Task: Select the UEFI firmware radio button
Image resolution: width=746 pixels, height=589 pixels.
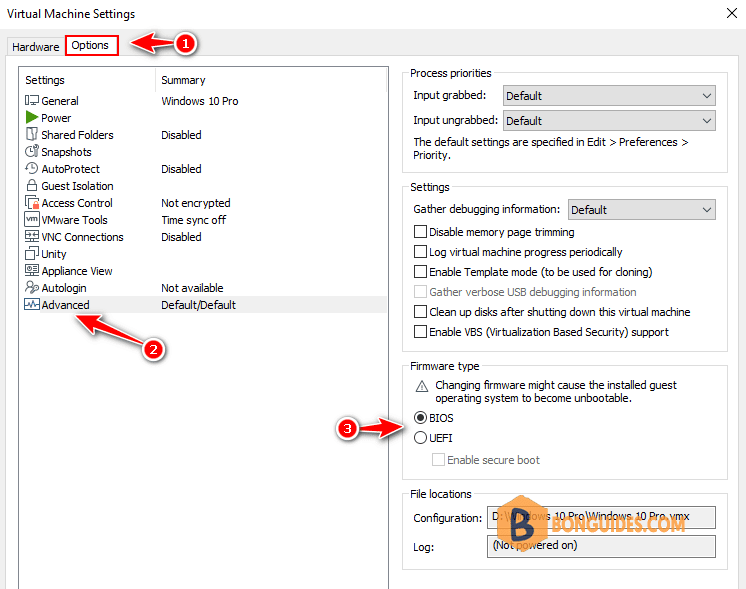Action: [x=420, y=438]
